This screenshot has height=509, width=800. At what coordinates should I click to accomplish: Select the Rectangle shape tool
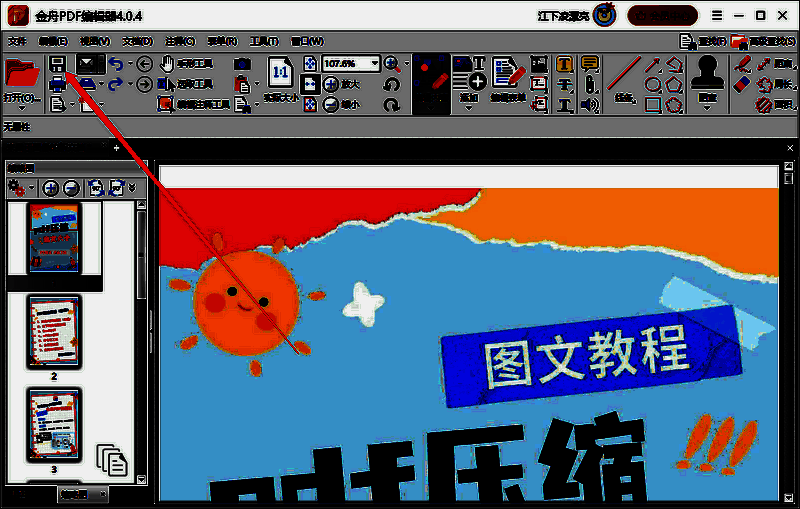point(653,105)
